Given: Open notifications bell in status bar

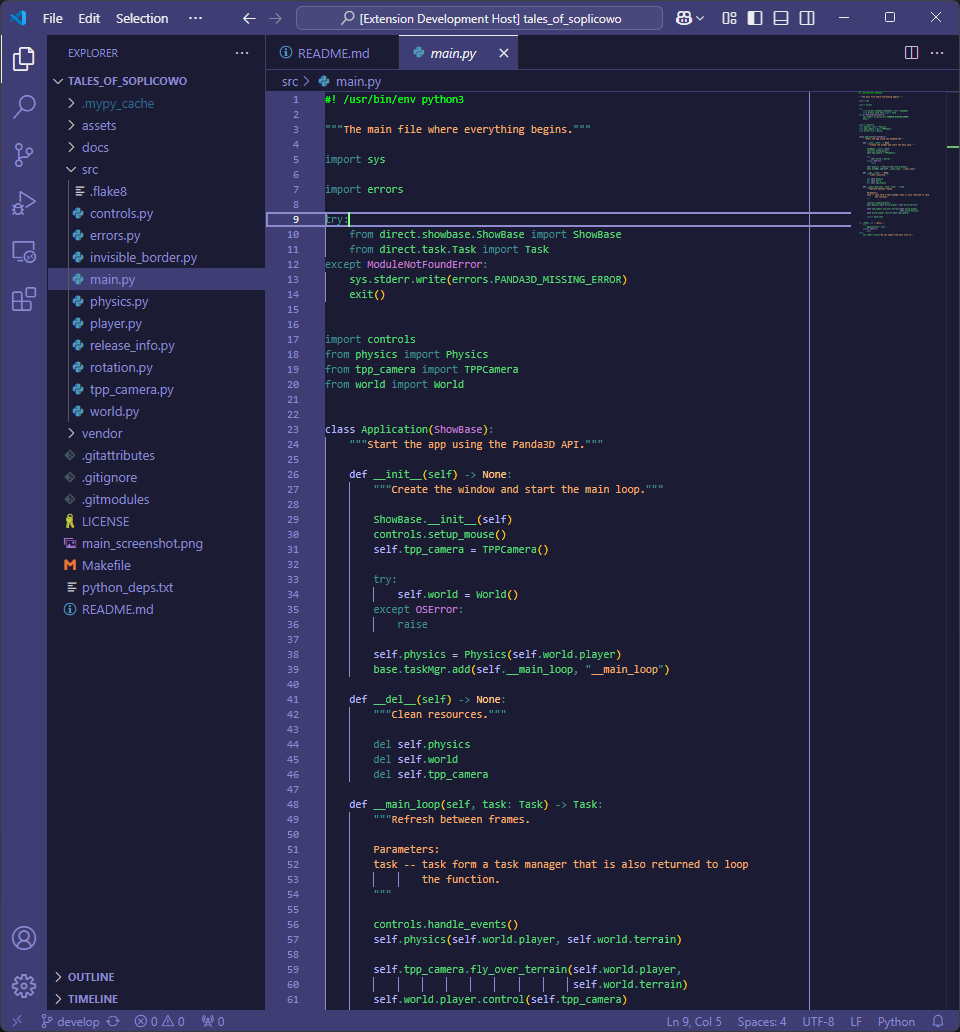Looking at the screenshot, I should (937, 1021).
